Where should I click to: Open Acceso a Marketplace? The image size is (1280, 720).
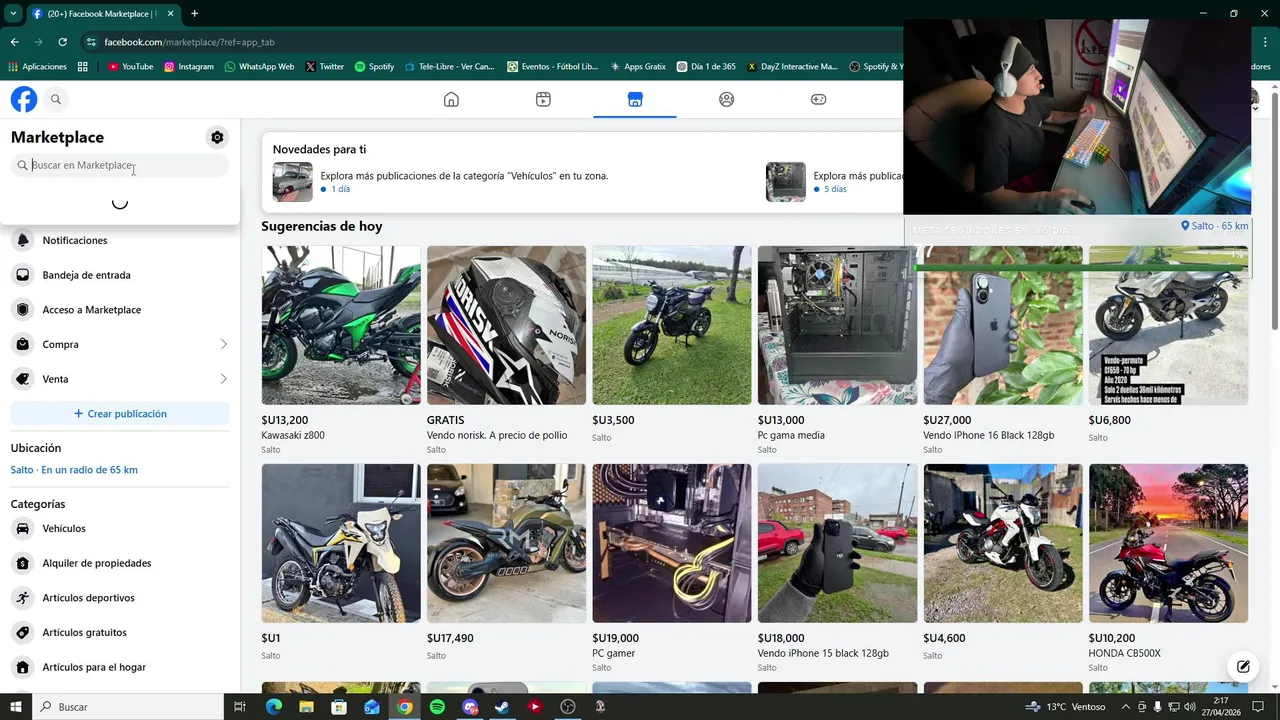click(120, 310)
